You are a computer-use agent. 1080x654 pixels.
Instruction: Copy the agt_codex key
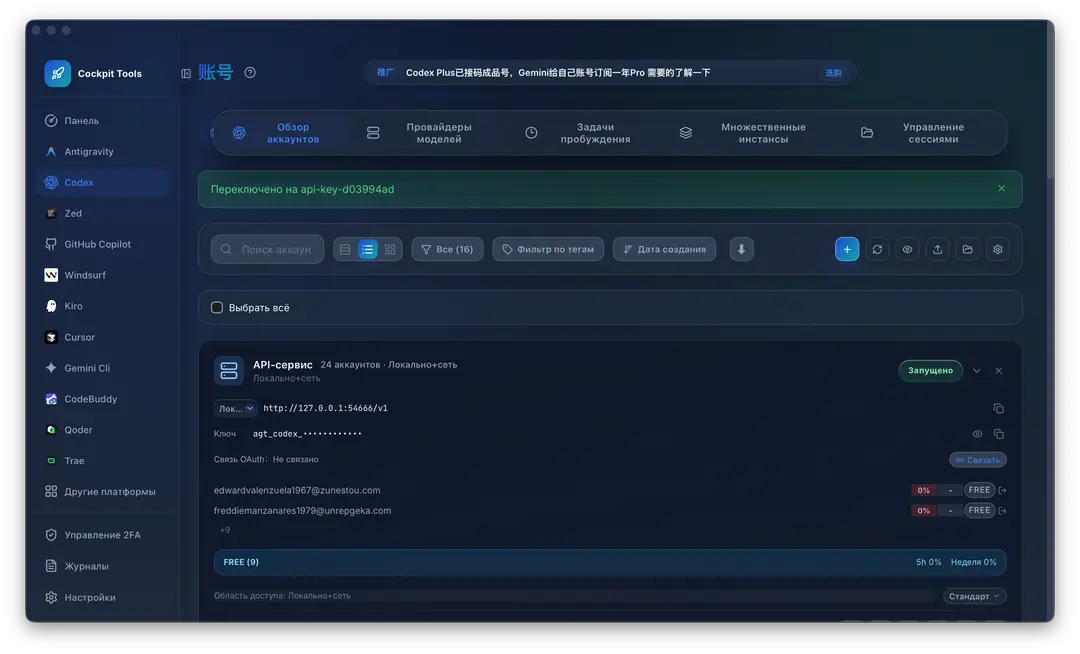999,434
